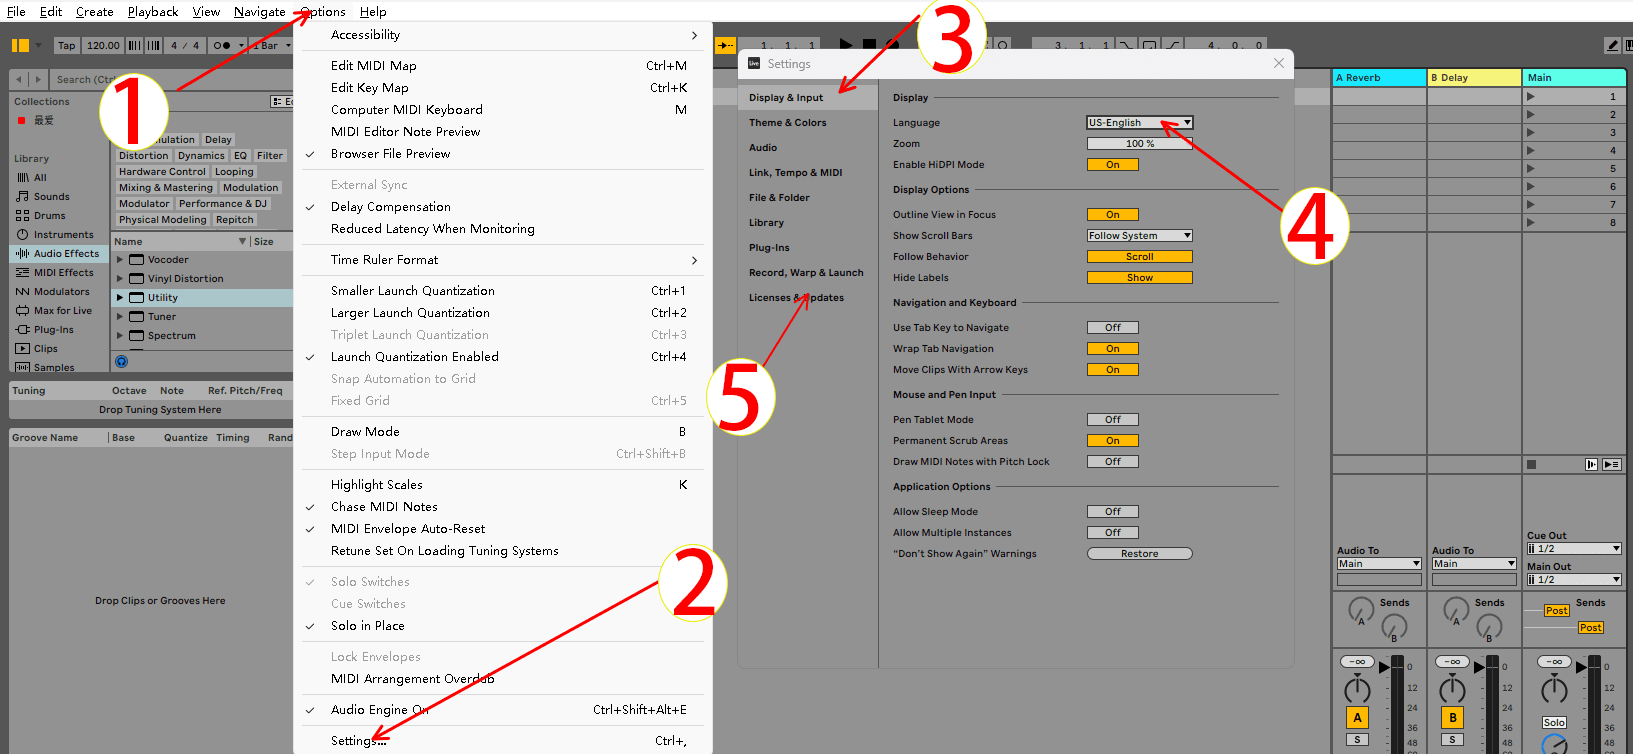Toggle the browser preview headphone icon
This screenshot has width=1635, height=754.
point(122,362)
